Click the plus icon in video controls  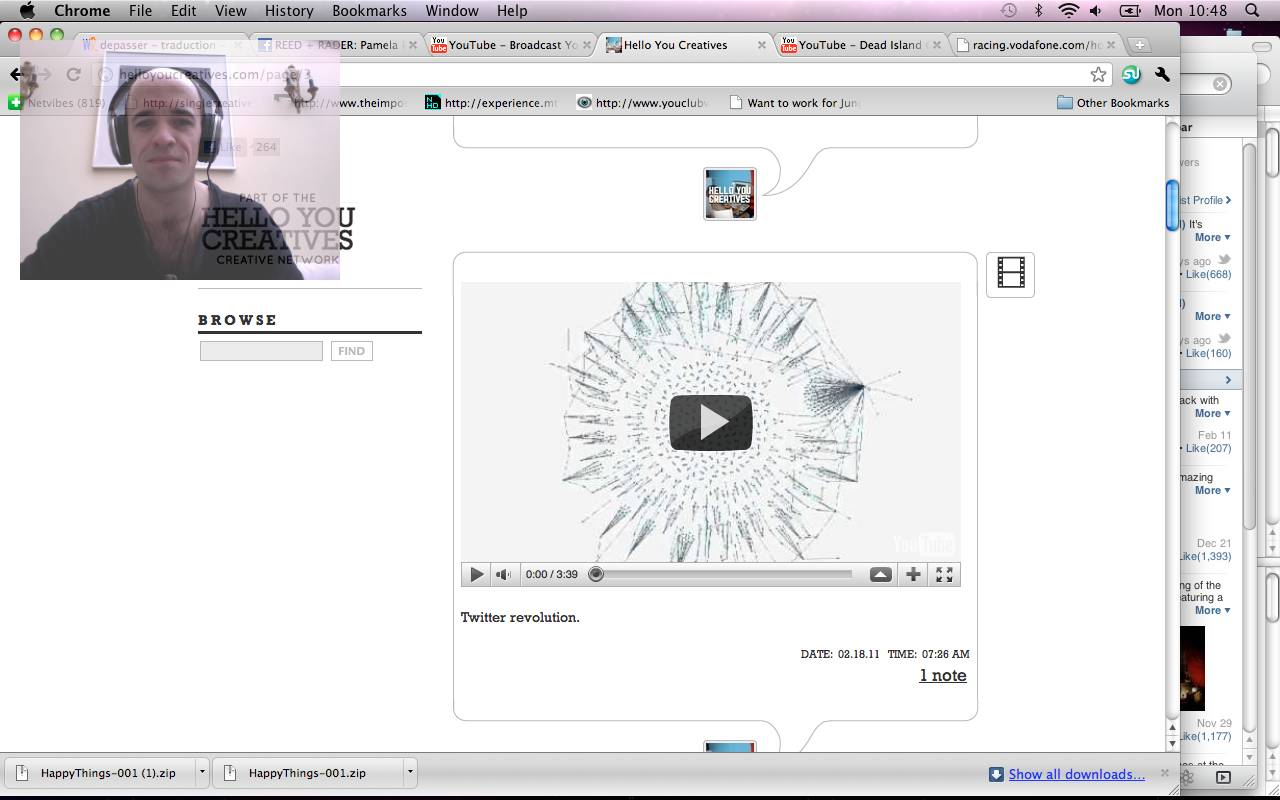tap(913, 574)
